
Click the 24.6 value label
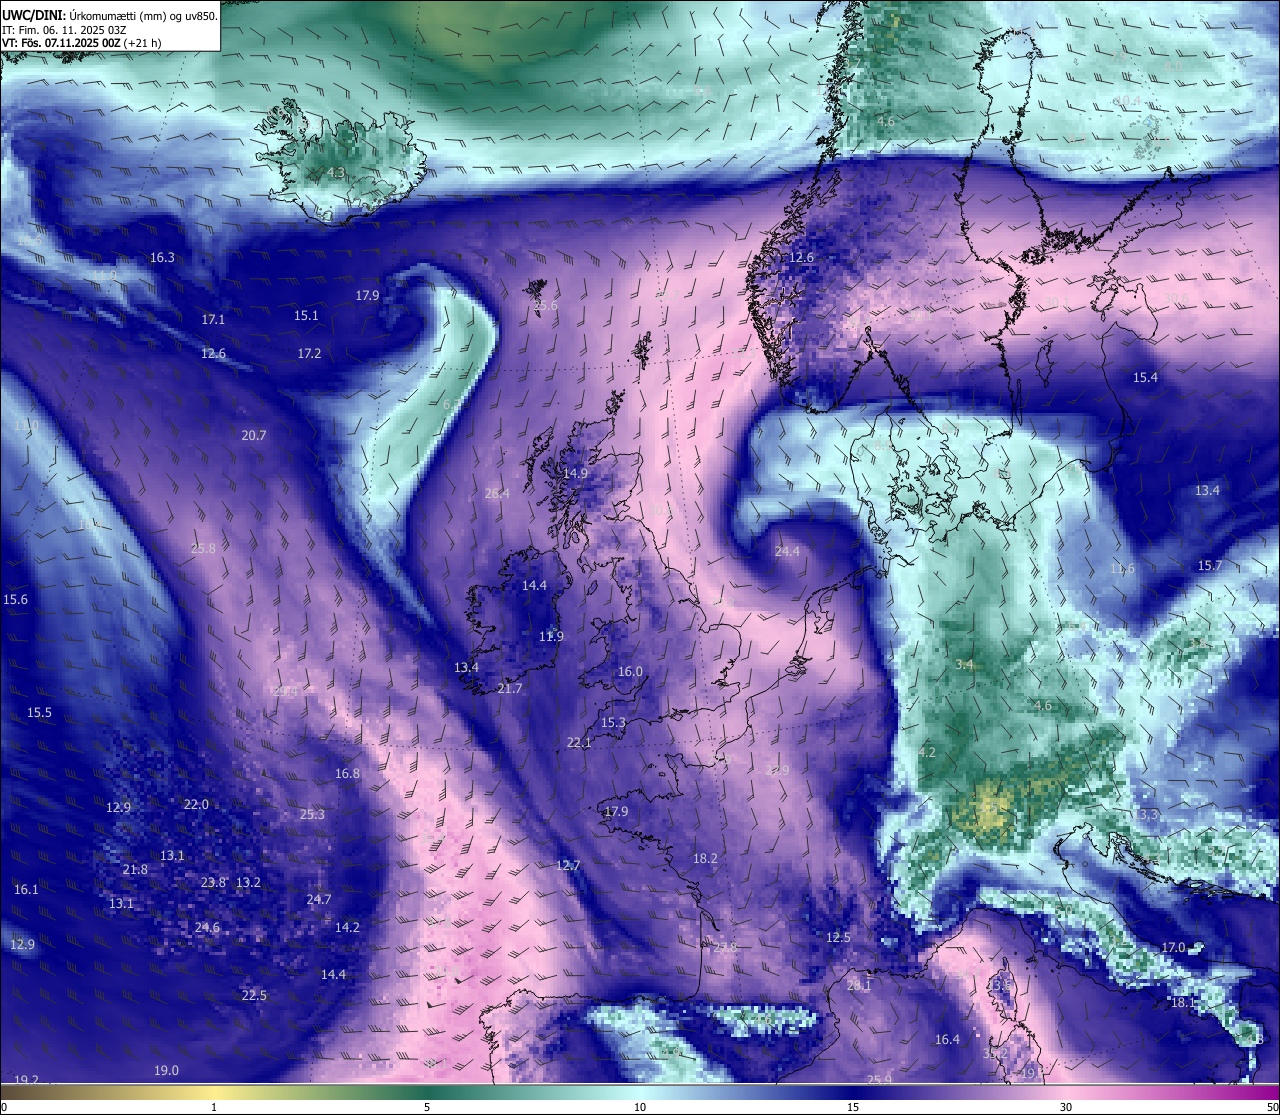pyautogui.click(x=207, y=927)
